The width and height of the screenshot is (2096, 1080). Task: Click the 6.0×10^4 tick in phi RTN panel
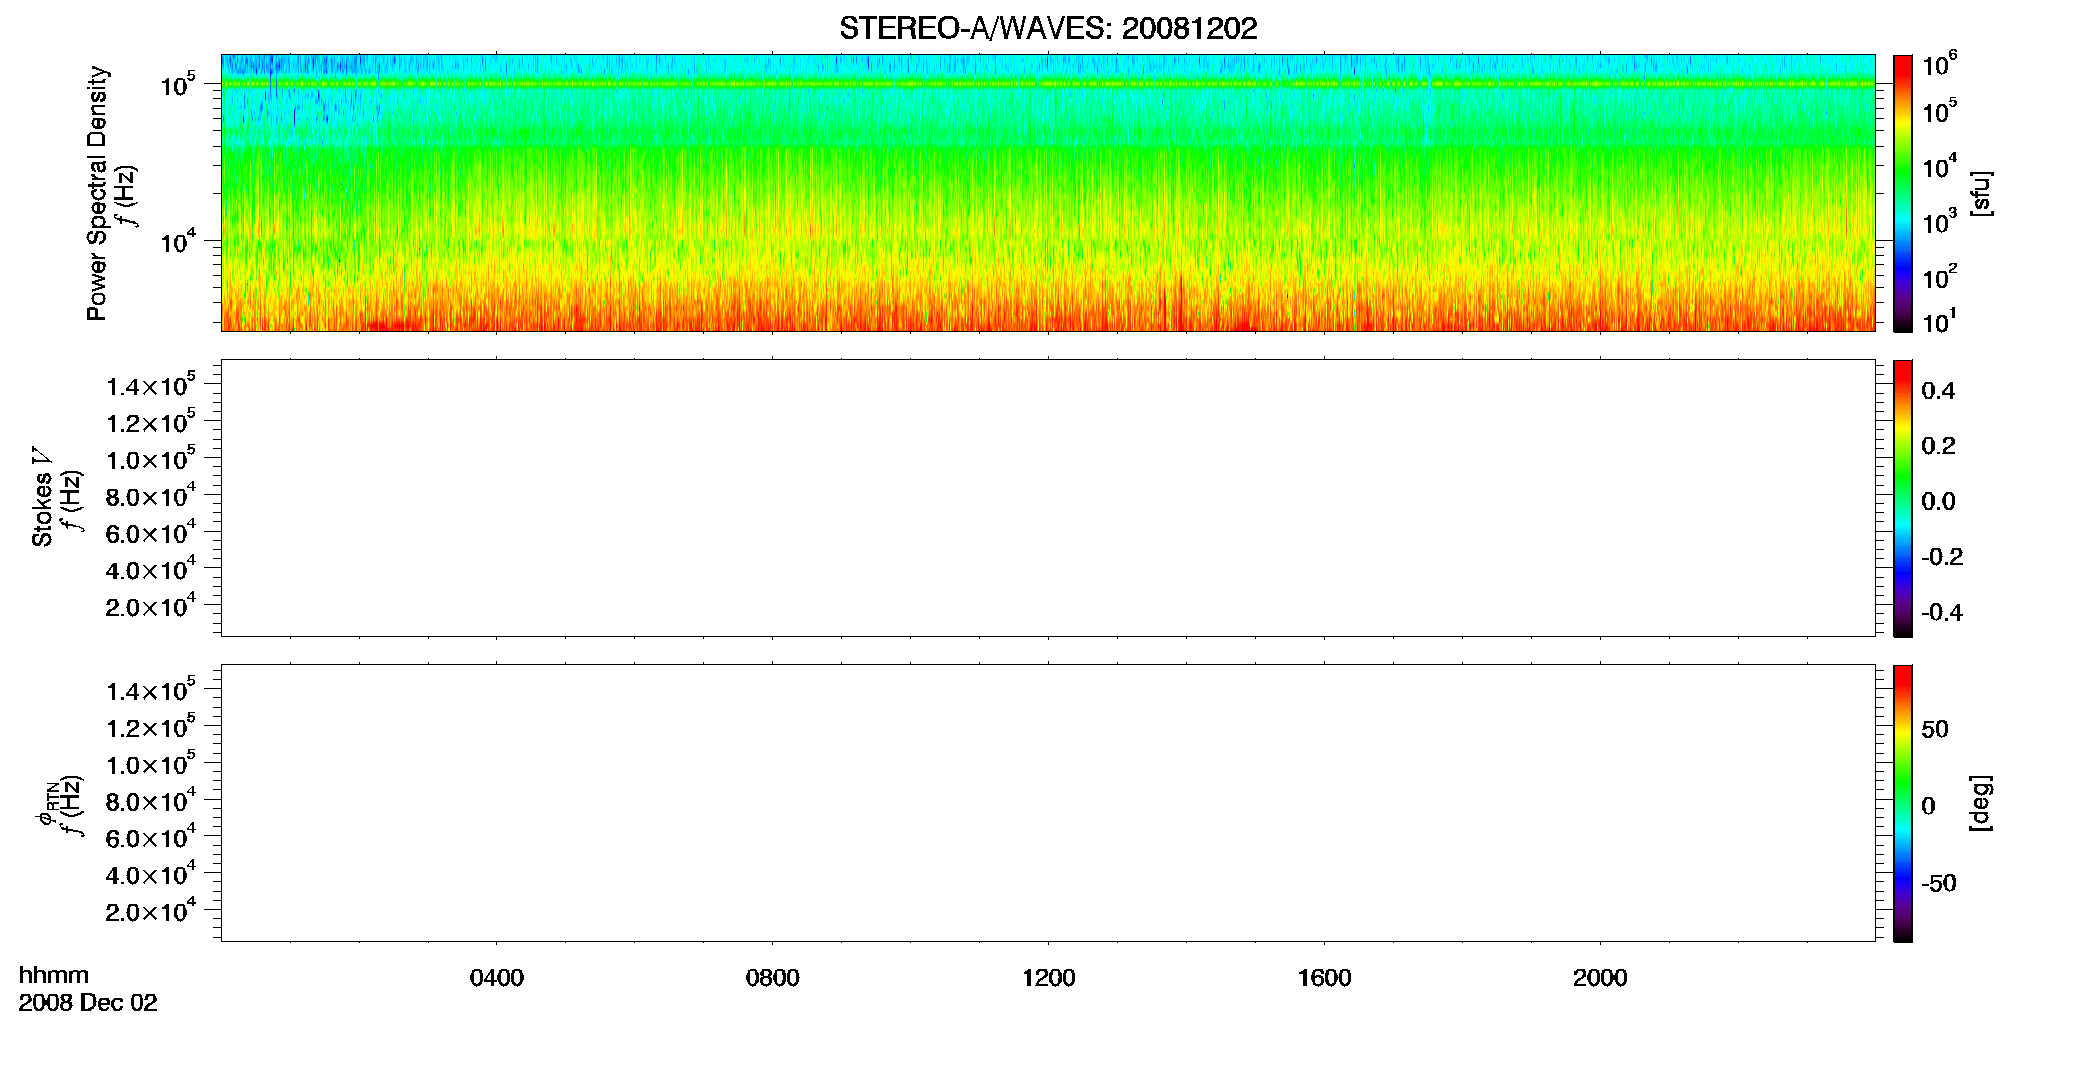point(151,836)
